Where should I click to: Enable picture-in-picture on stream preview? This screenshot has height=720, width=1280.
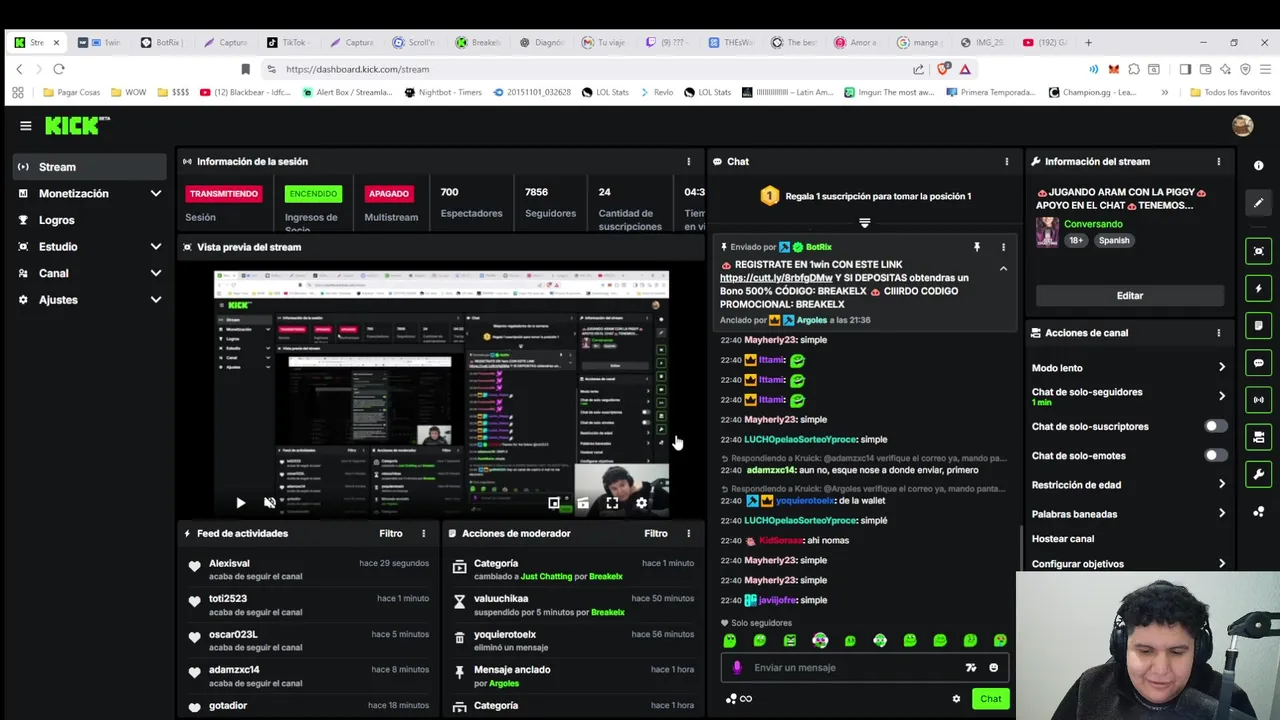pyautogui.click(x=554, y=503)
